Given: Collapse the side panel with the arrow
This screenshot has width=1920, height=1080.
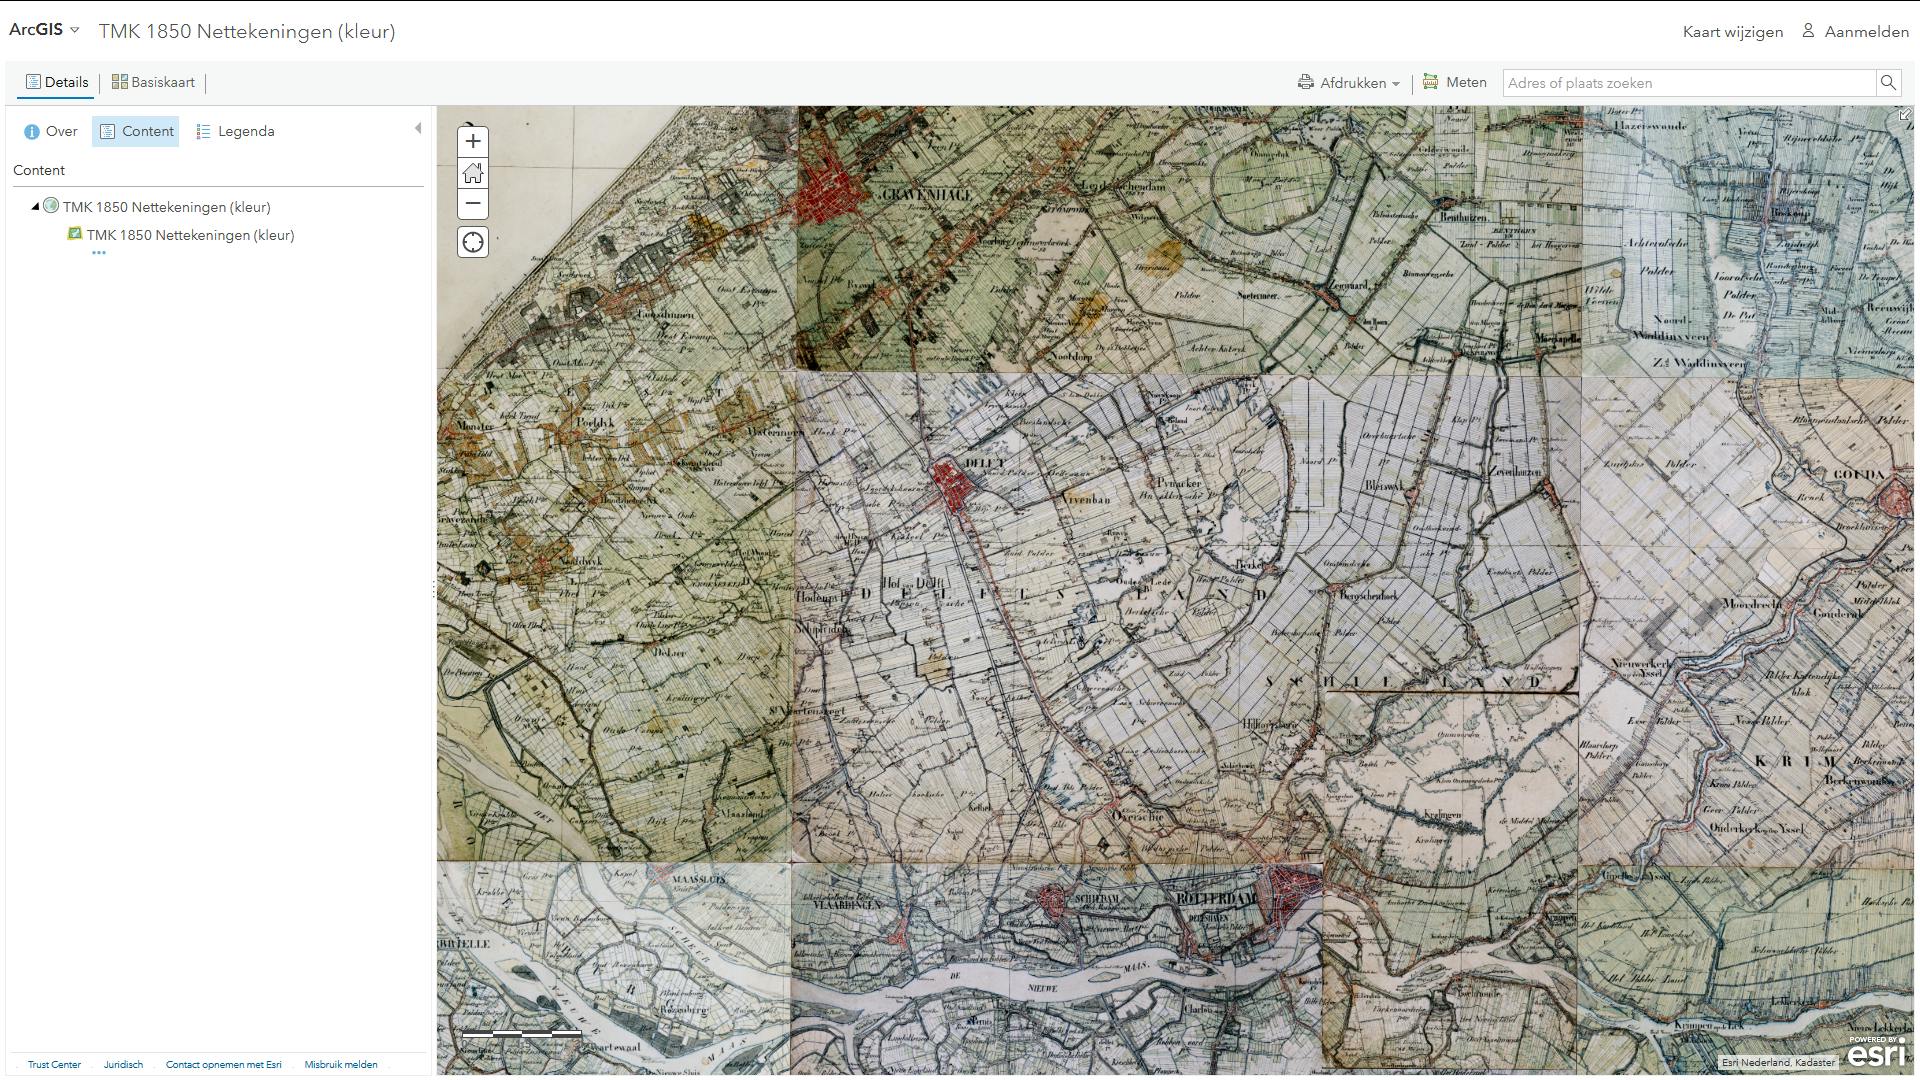Looking at the screenshot, I should pos(417,128).
